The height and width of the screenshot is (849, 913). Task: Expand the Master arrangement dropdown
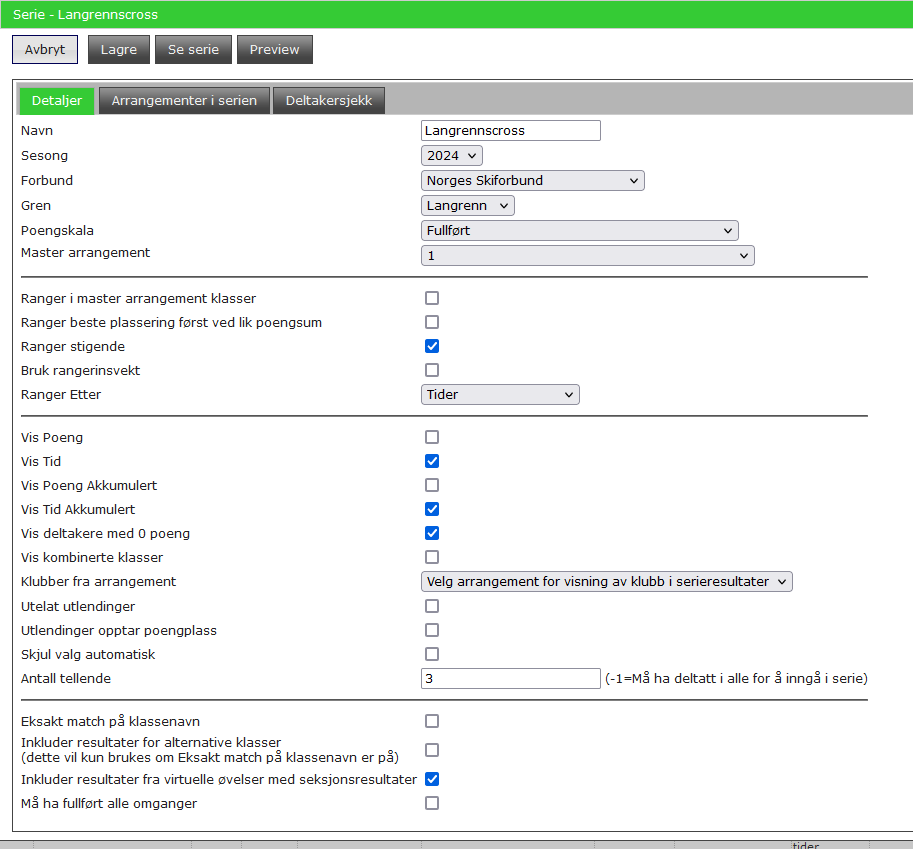[588, 256]
